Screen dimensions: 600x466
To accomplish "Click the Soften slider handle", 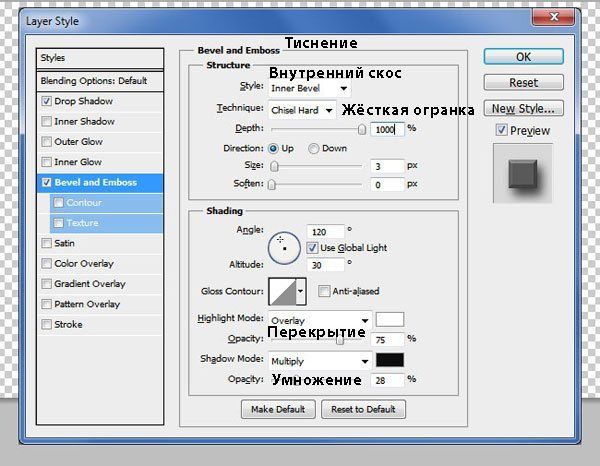I will pos(272,185).
